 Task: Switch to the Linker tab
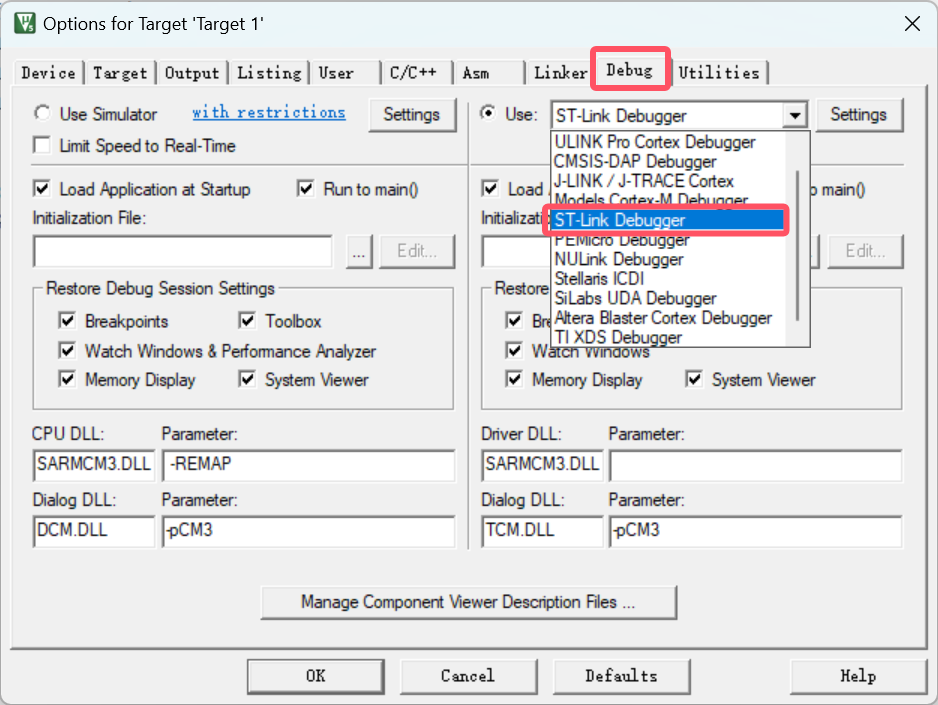pos(560,73)
